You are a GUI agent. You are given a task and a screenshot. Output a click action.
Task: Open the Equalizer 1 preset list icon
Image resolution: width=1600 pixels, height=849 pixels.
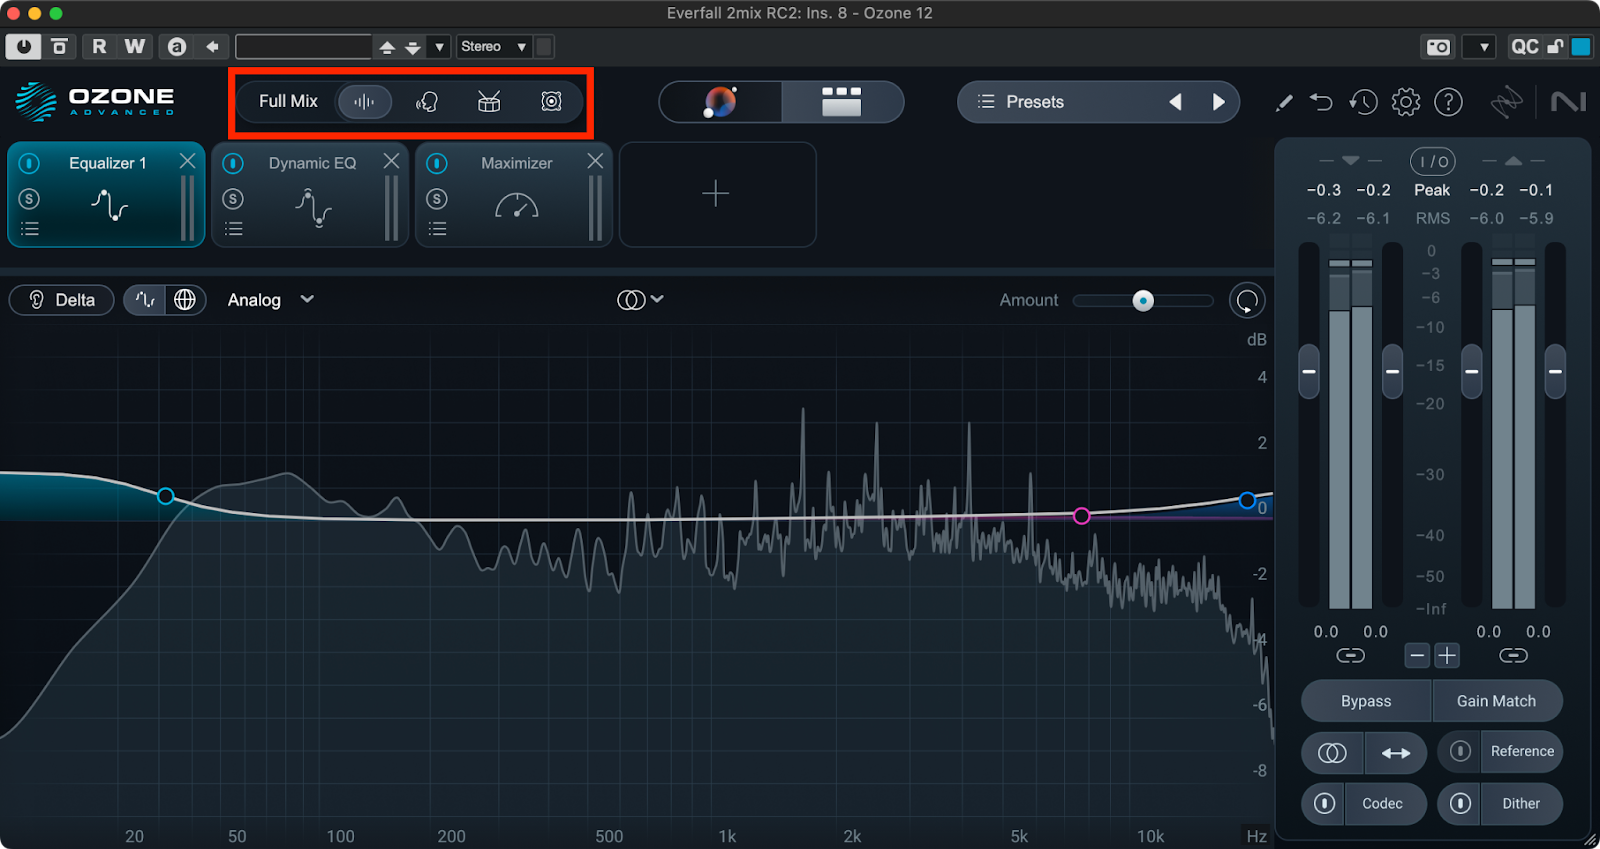30,229
